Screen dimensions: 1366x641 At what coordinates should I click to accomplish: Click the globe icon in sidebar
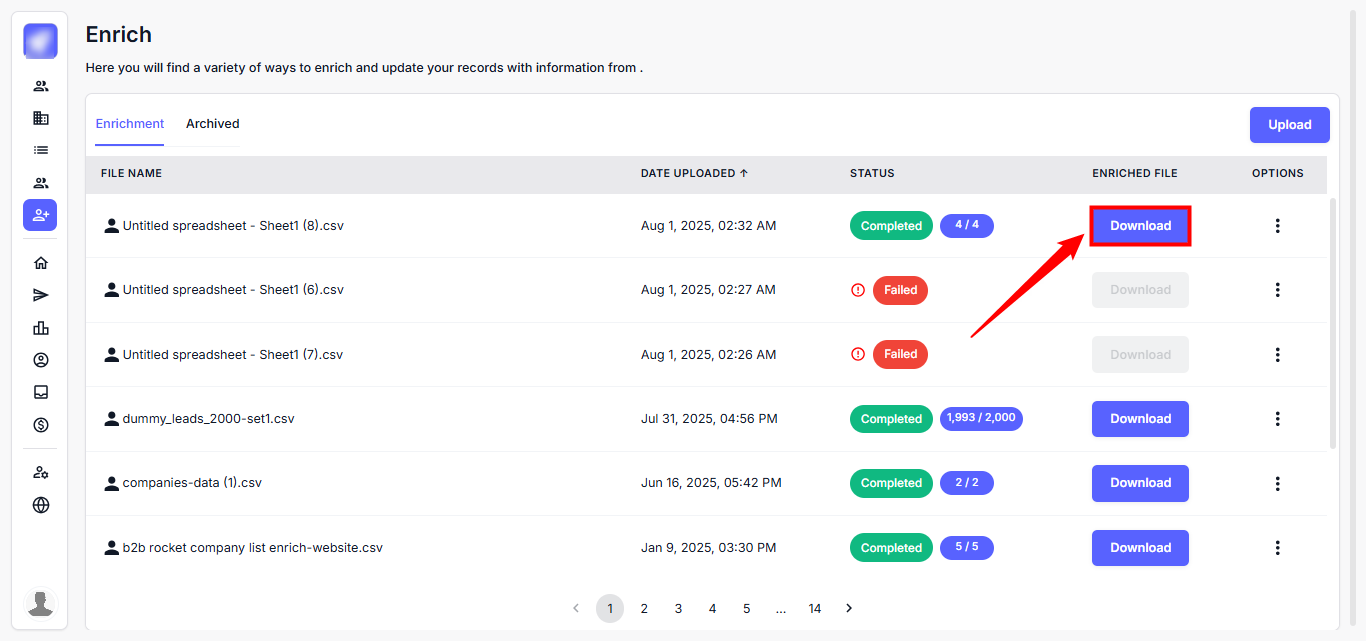point(41,505)
